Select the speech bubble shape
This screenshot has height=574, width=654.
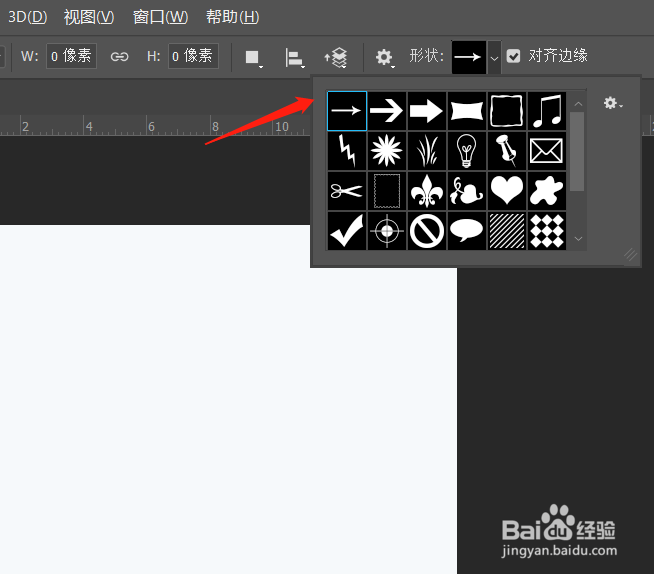466,231
